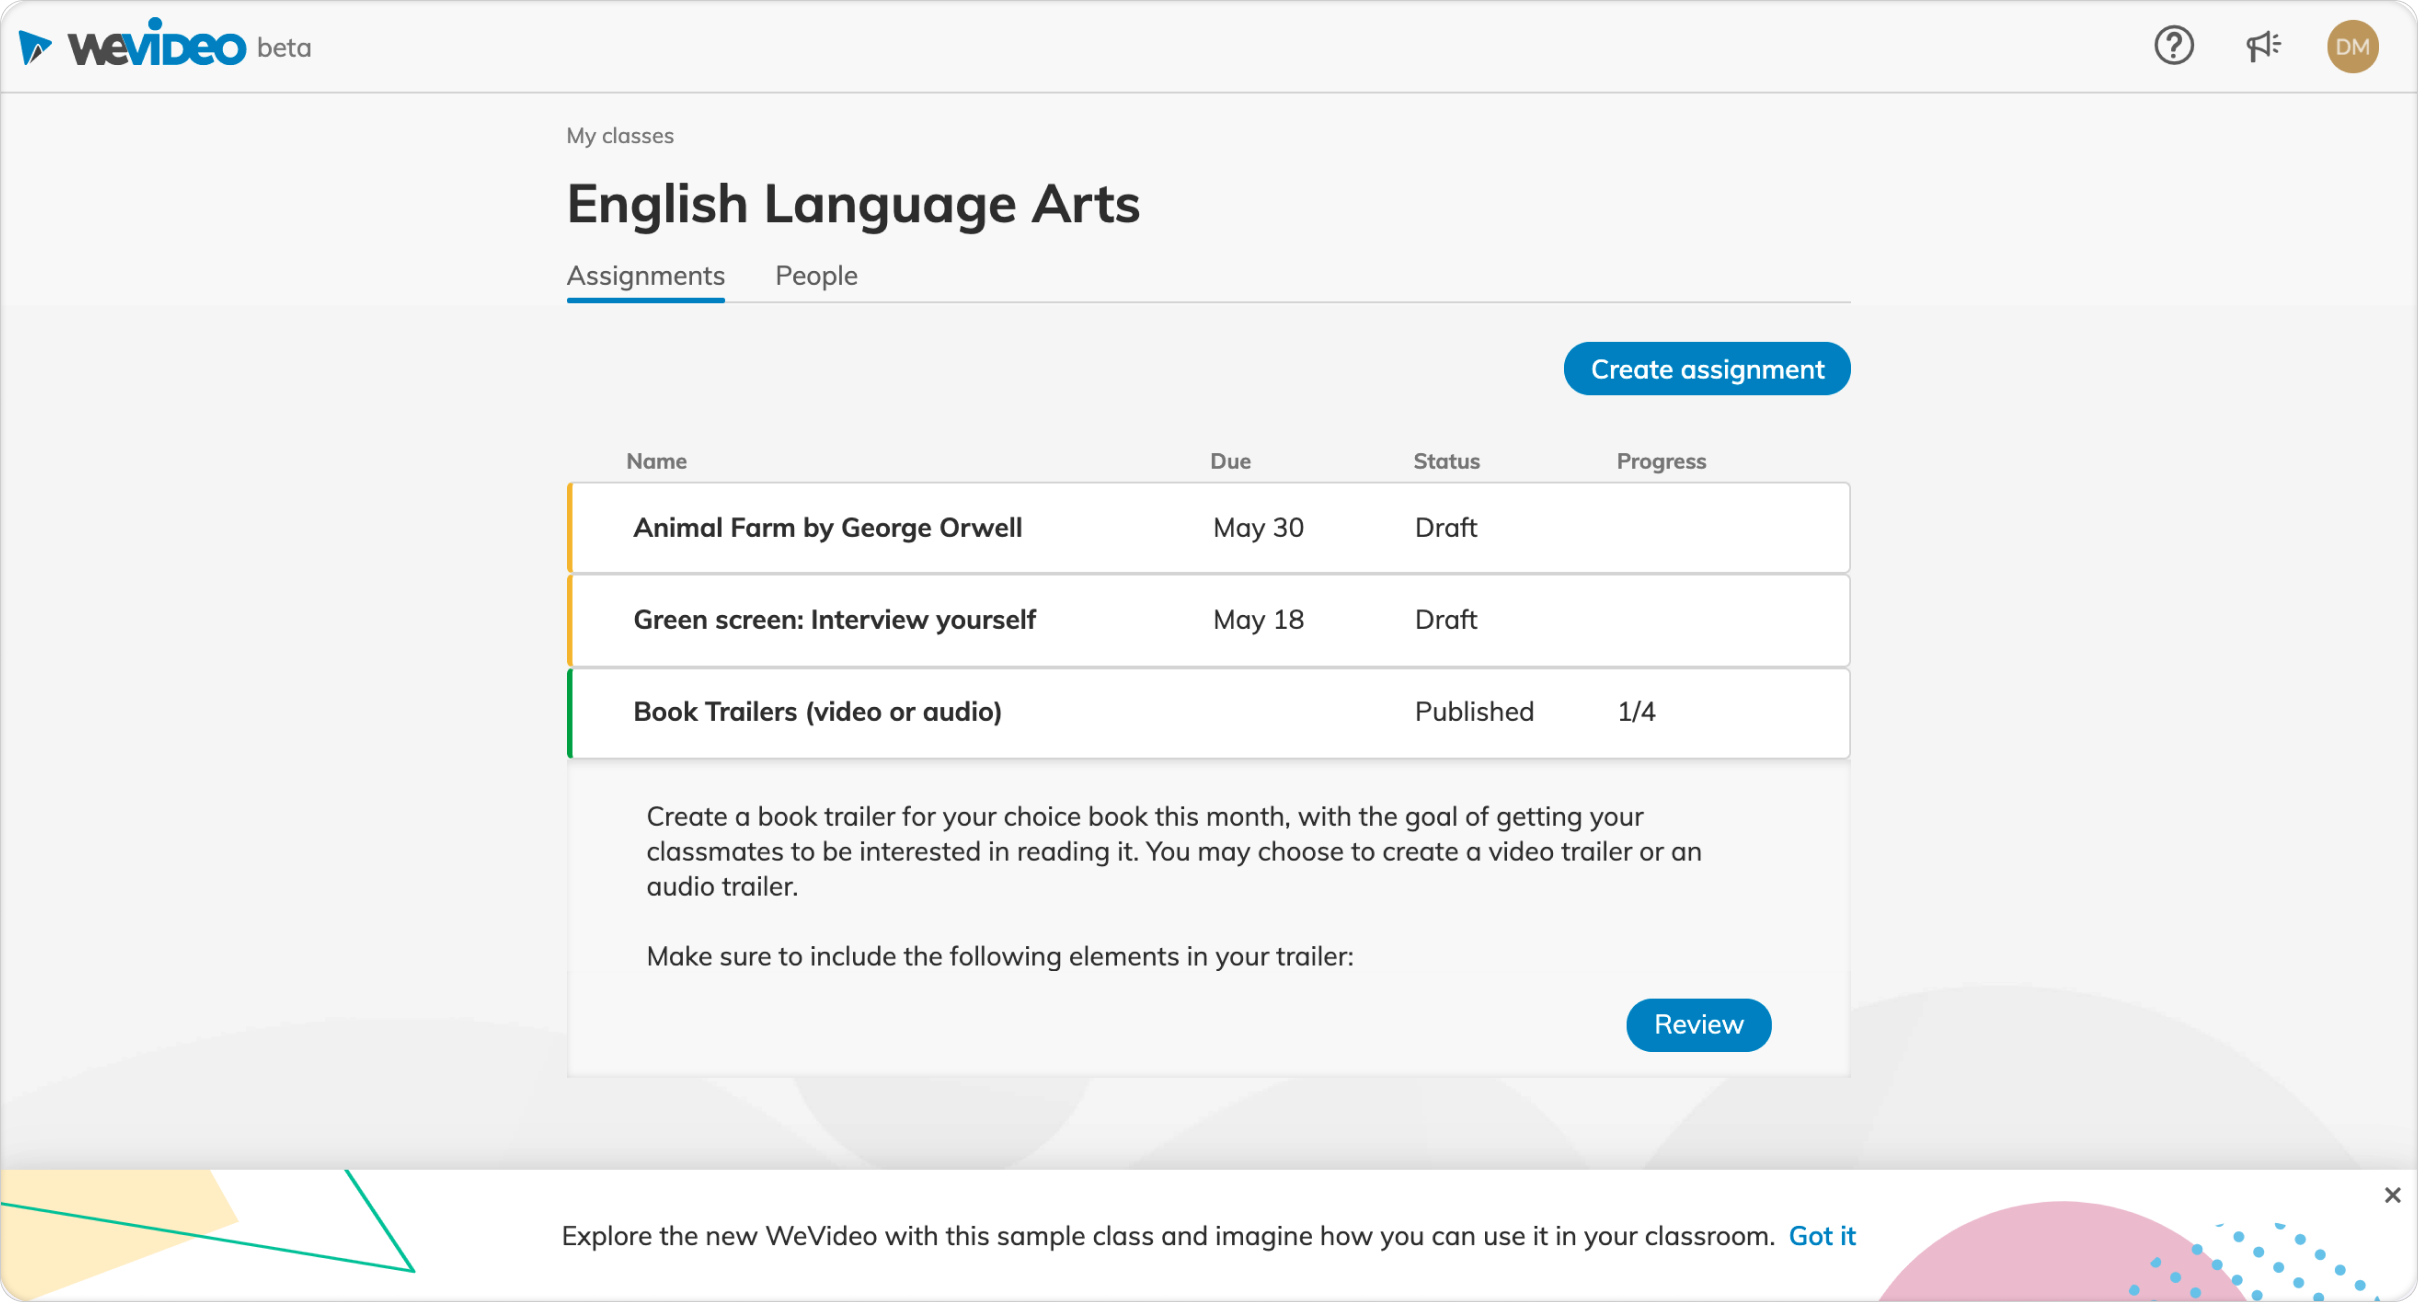
Task: Click the Create assignment button
Action: pyautogui.click(x=1706, y=369)
